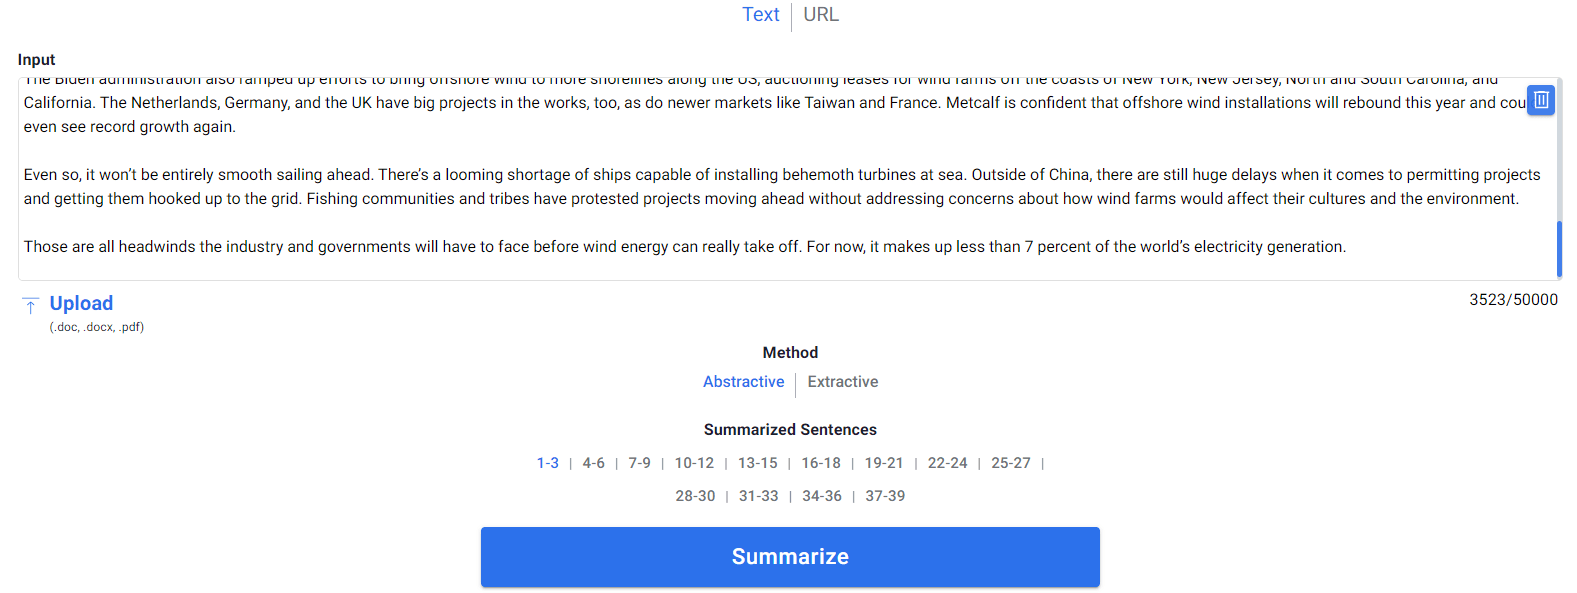Choose 37-39 summarized sentences
Screen dimensions: 1577x593
point(885,496)
